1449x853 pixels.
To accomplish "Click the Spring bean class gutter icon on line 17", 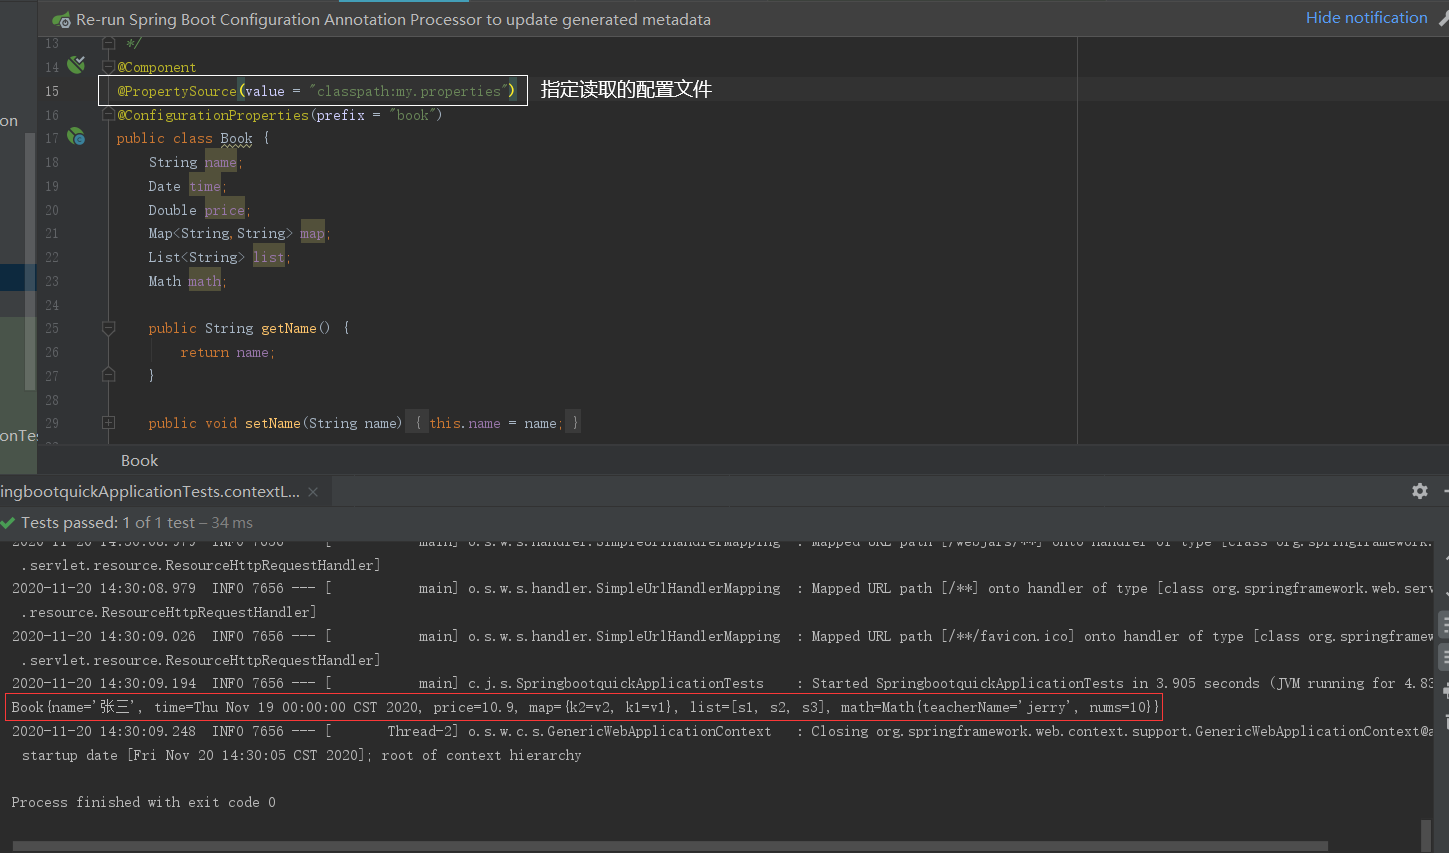I will click(x=76, y=137).
